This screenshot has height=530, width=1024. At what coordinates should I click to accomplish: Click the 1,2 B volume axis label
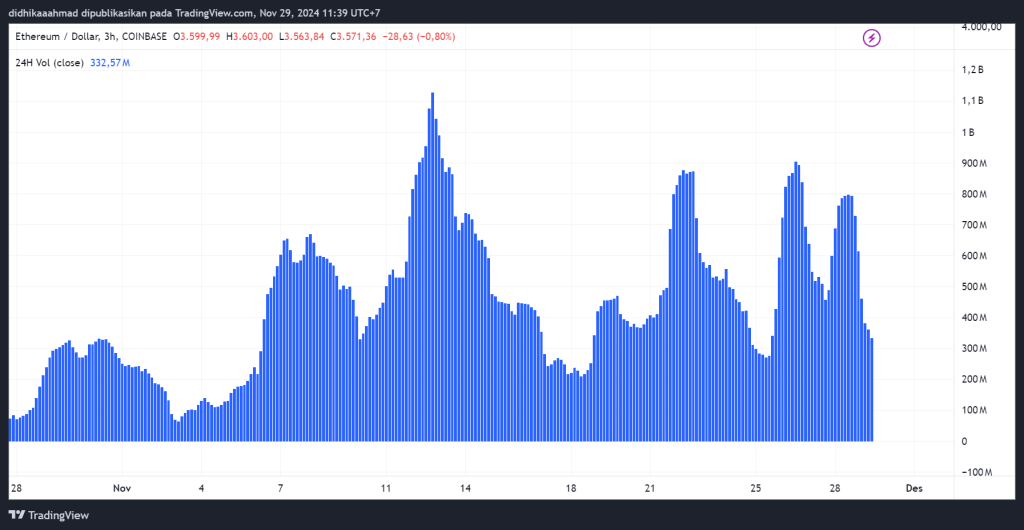coord(973,70)
